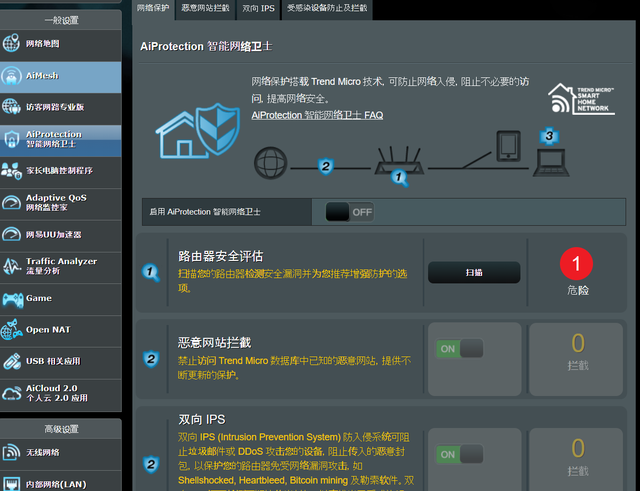Open 访客网路专业版 in the sidebar
Viewport: 640px width, 491px height.
(x=55, y=107)
